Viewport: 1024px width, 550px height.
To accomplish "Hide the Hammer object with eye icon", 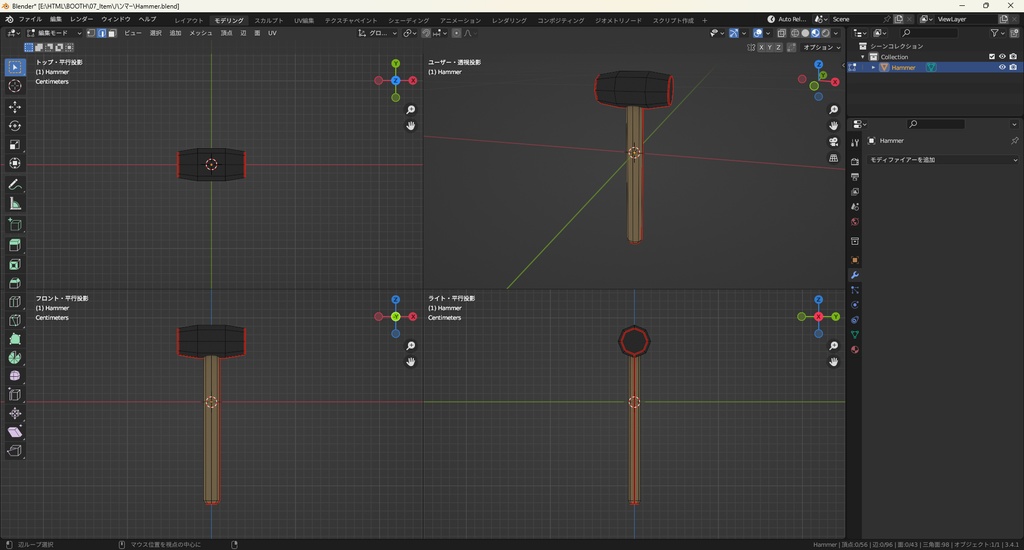I will point(1002,68).
